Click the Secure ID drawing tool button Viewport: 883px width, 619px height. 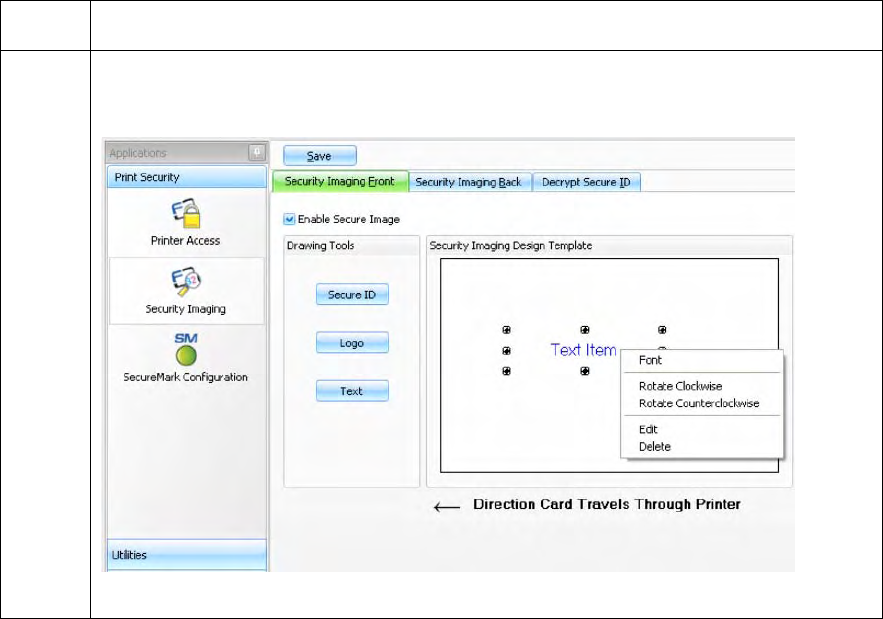(x=352, y=295)
